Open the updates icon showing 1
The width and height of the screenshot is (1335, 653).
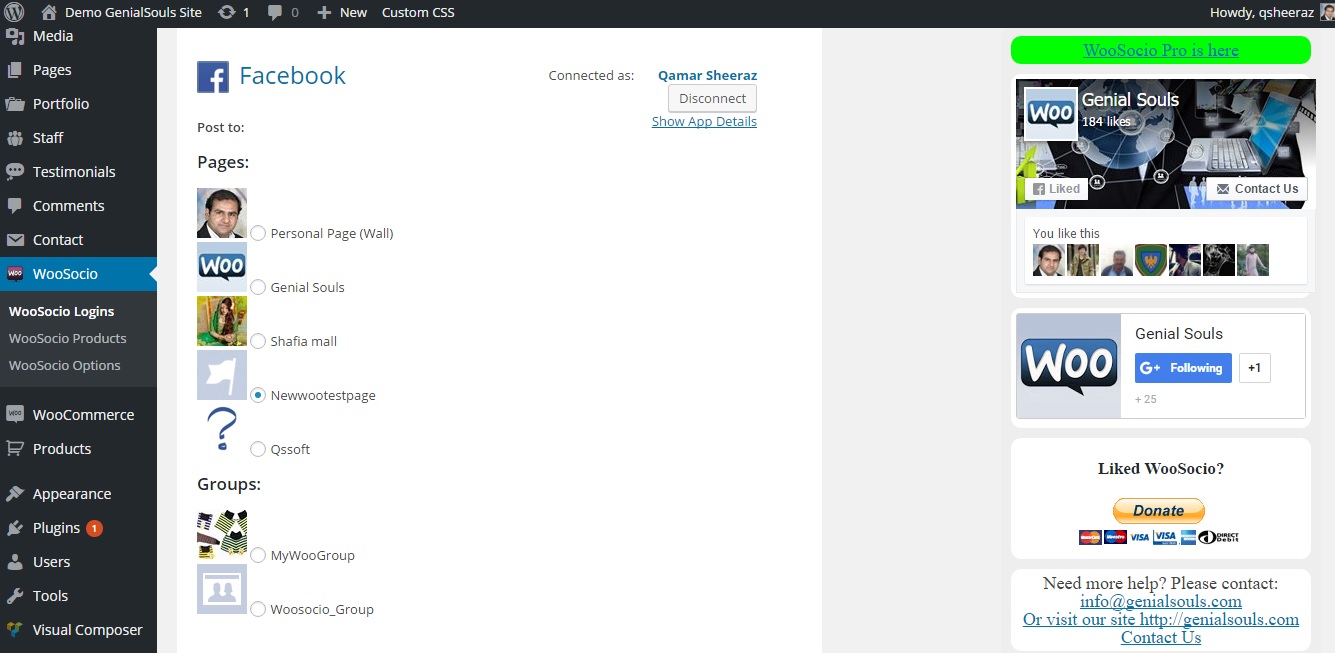[x=227, y=12]
